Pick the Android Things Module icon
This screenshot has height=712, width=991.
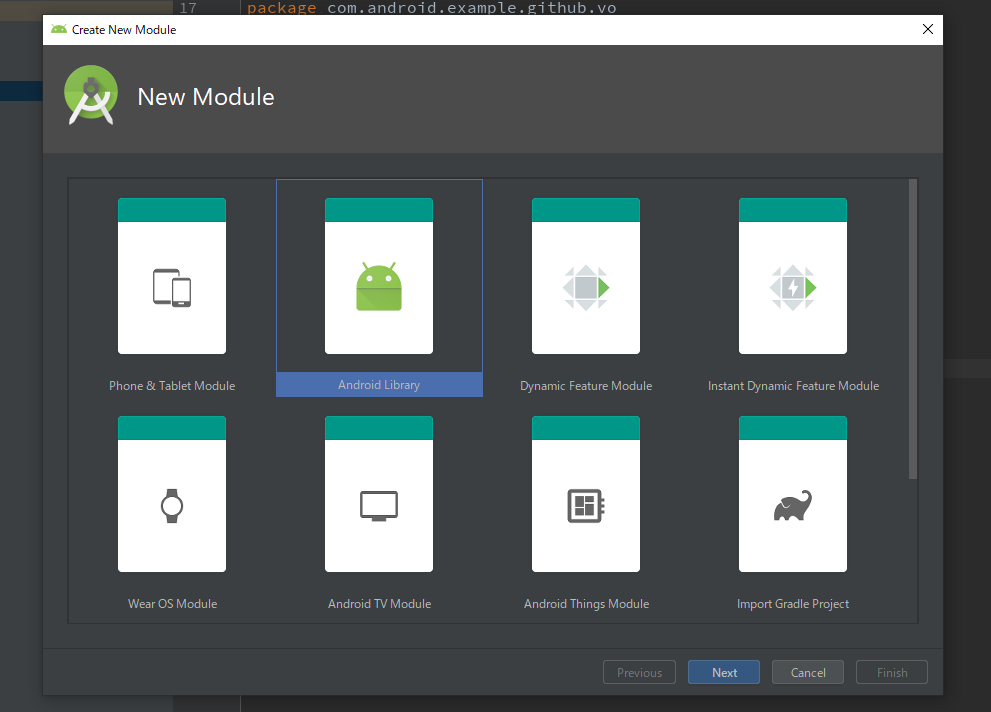coord(586,506)
